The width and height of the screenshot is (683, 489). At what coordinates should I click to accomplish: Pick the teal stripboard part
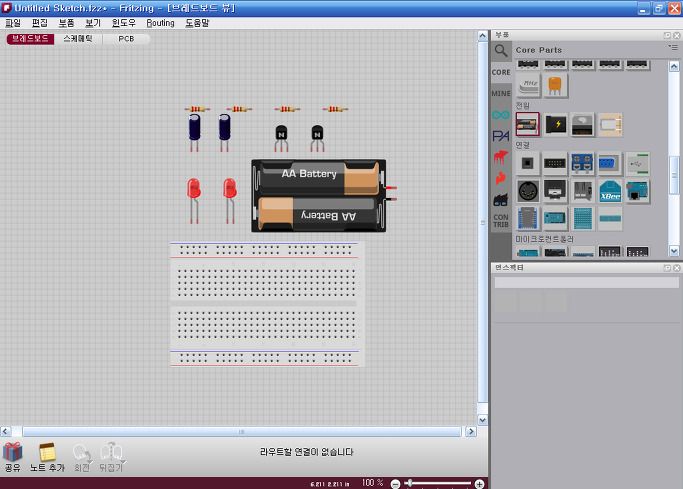pos(610,219)
